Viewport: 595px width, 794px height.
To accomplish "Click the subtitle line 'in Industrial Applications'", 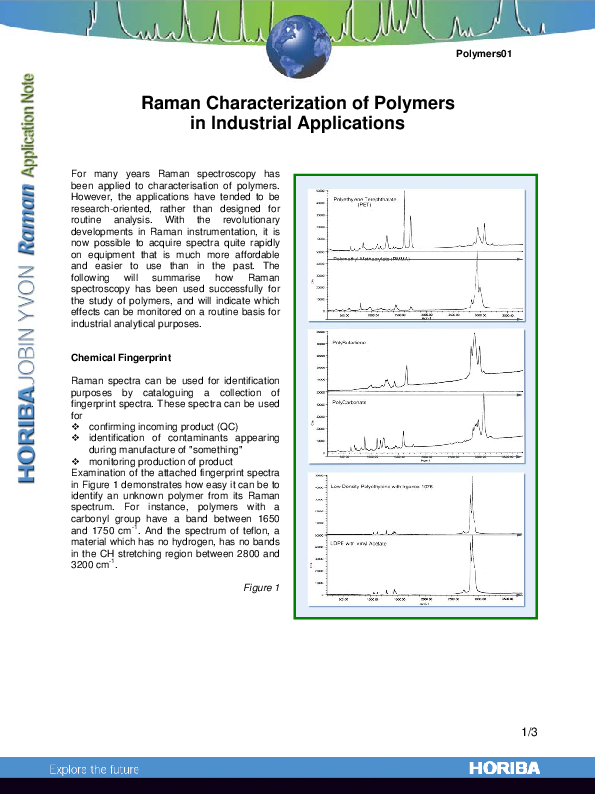I will [x=298, y=123].
